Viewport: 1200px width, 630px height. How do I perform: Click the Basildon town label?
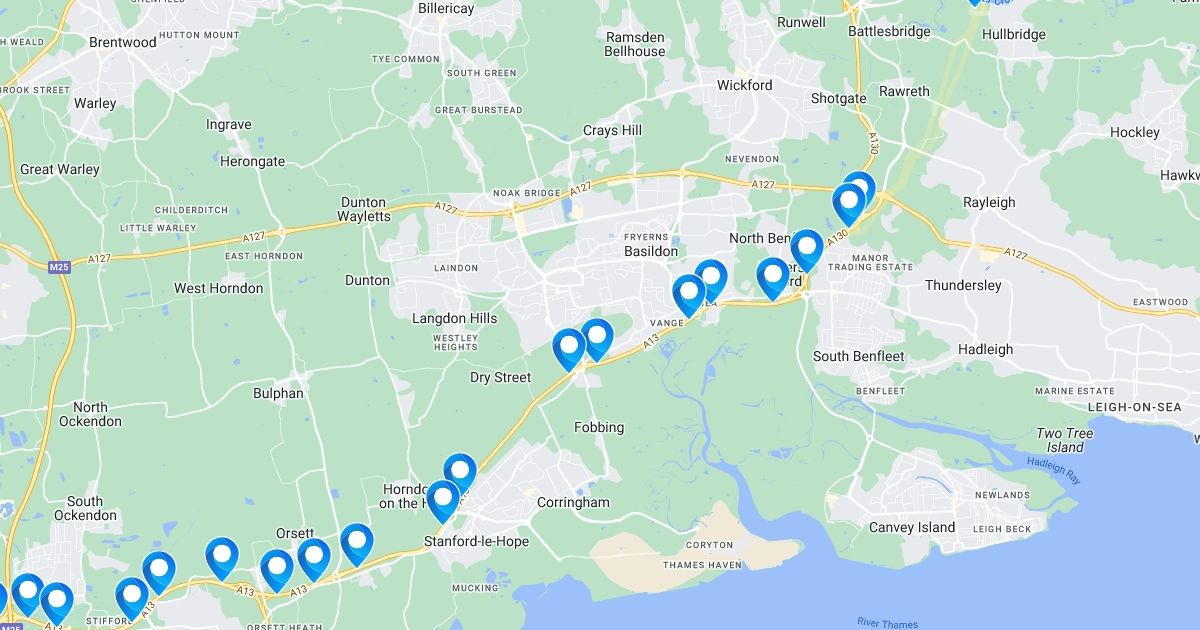coord(650,251)
